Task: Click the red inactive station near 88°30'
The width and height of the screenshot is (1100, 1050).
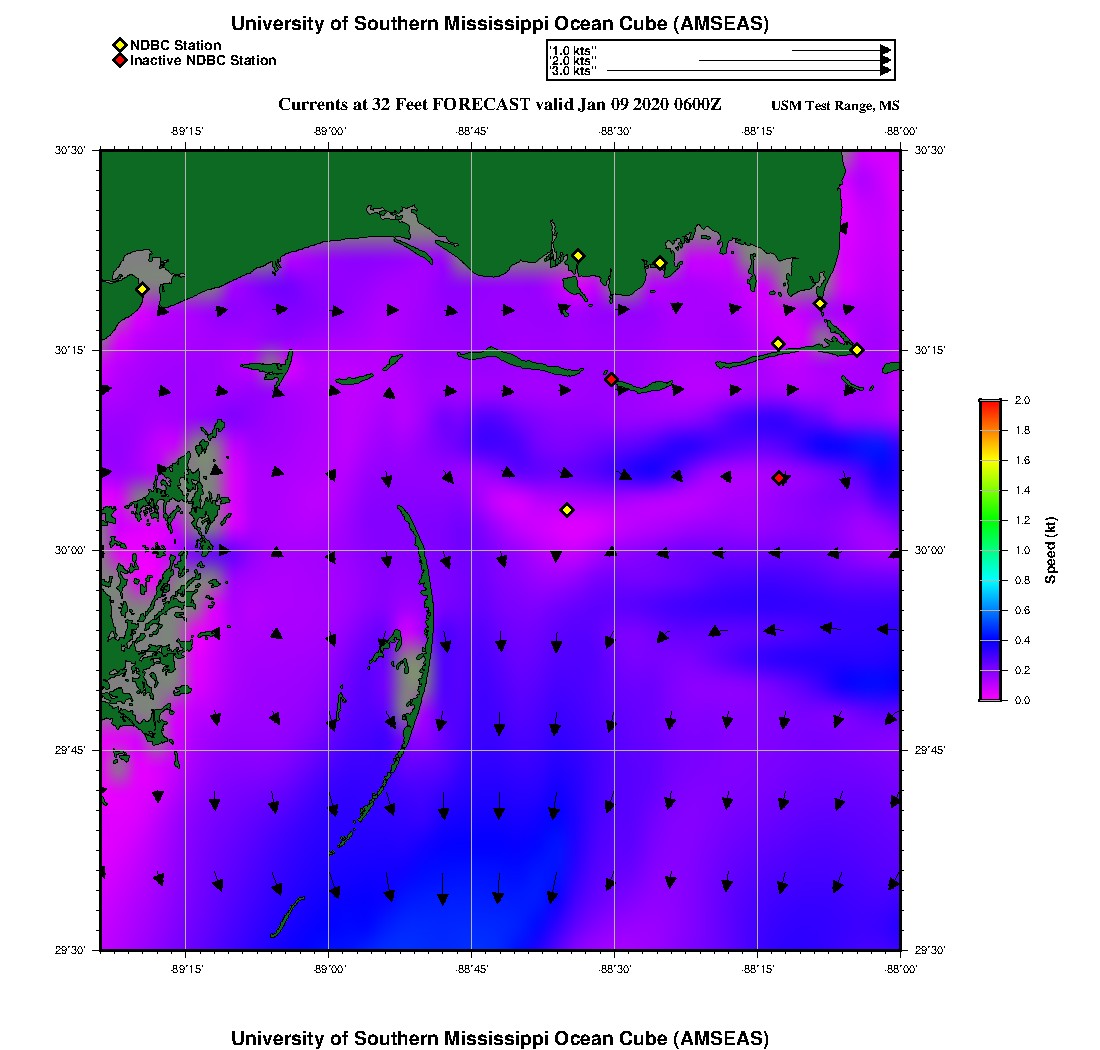Action: 611,379
